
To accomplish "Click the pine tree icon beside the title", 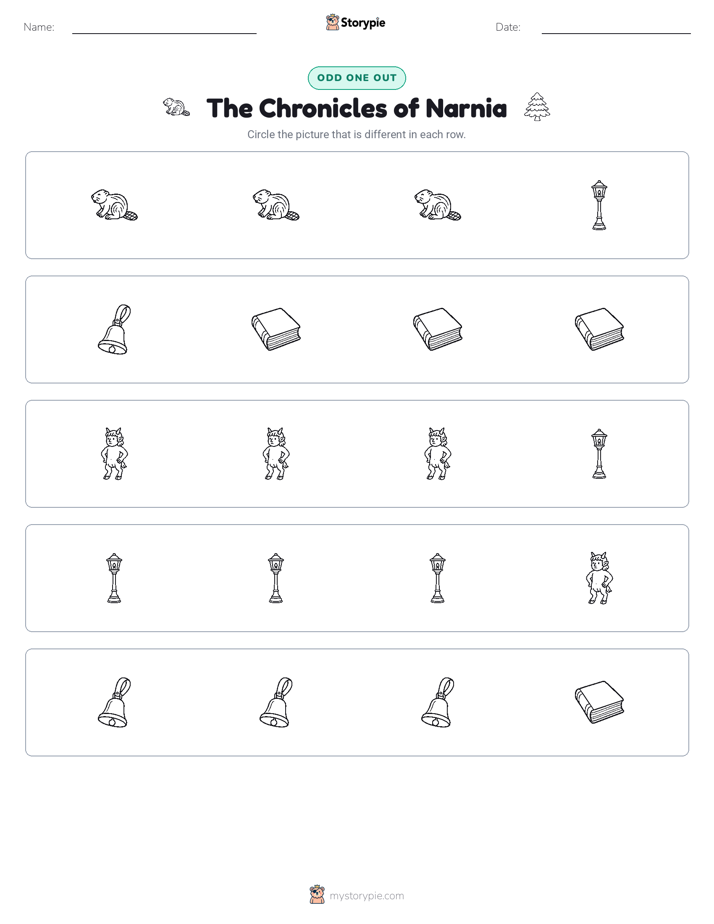I will [x=537, y=107].
